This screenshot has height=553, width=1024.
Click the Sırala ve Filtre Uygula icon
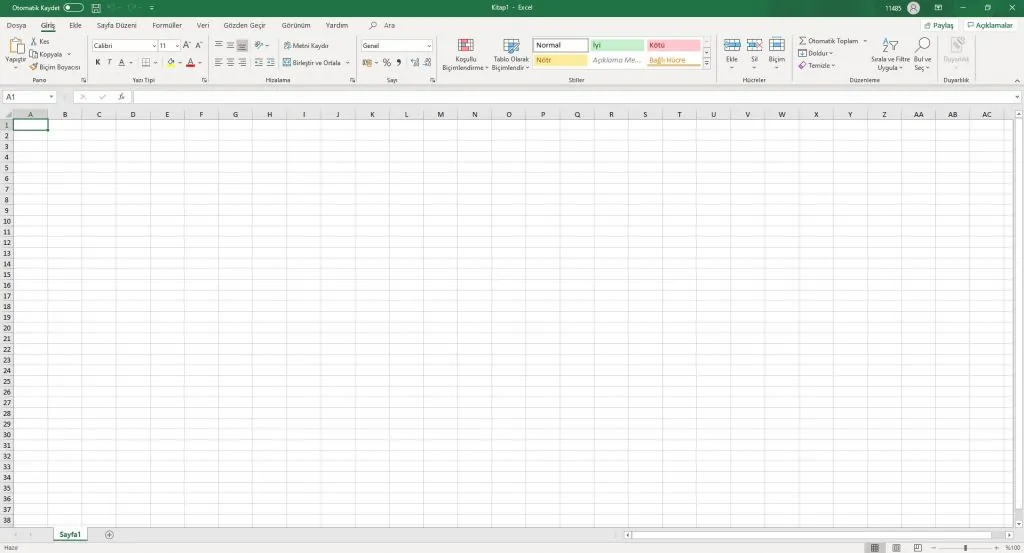click(890, 46)
